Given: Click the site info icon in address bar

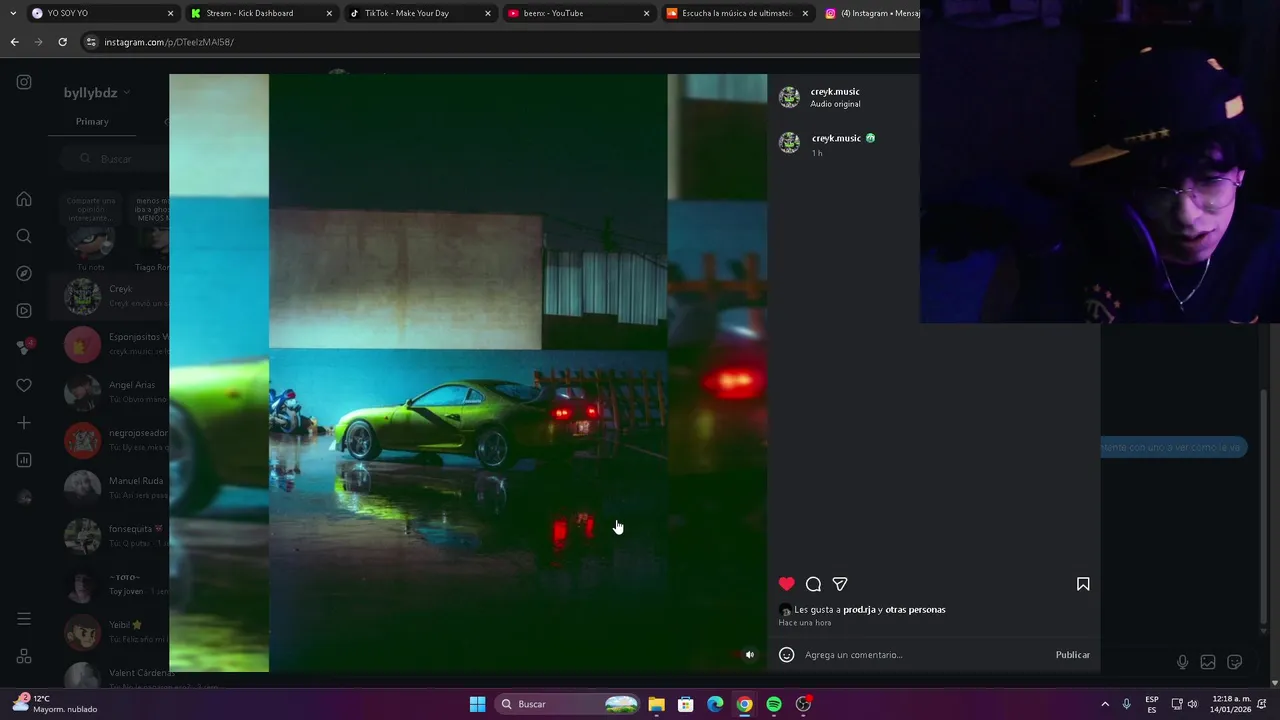Looking at the screenshot, I should [91, 42].
